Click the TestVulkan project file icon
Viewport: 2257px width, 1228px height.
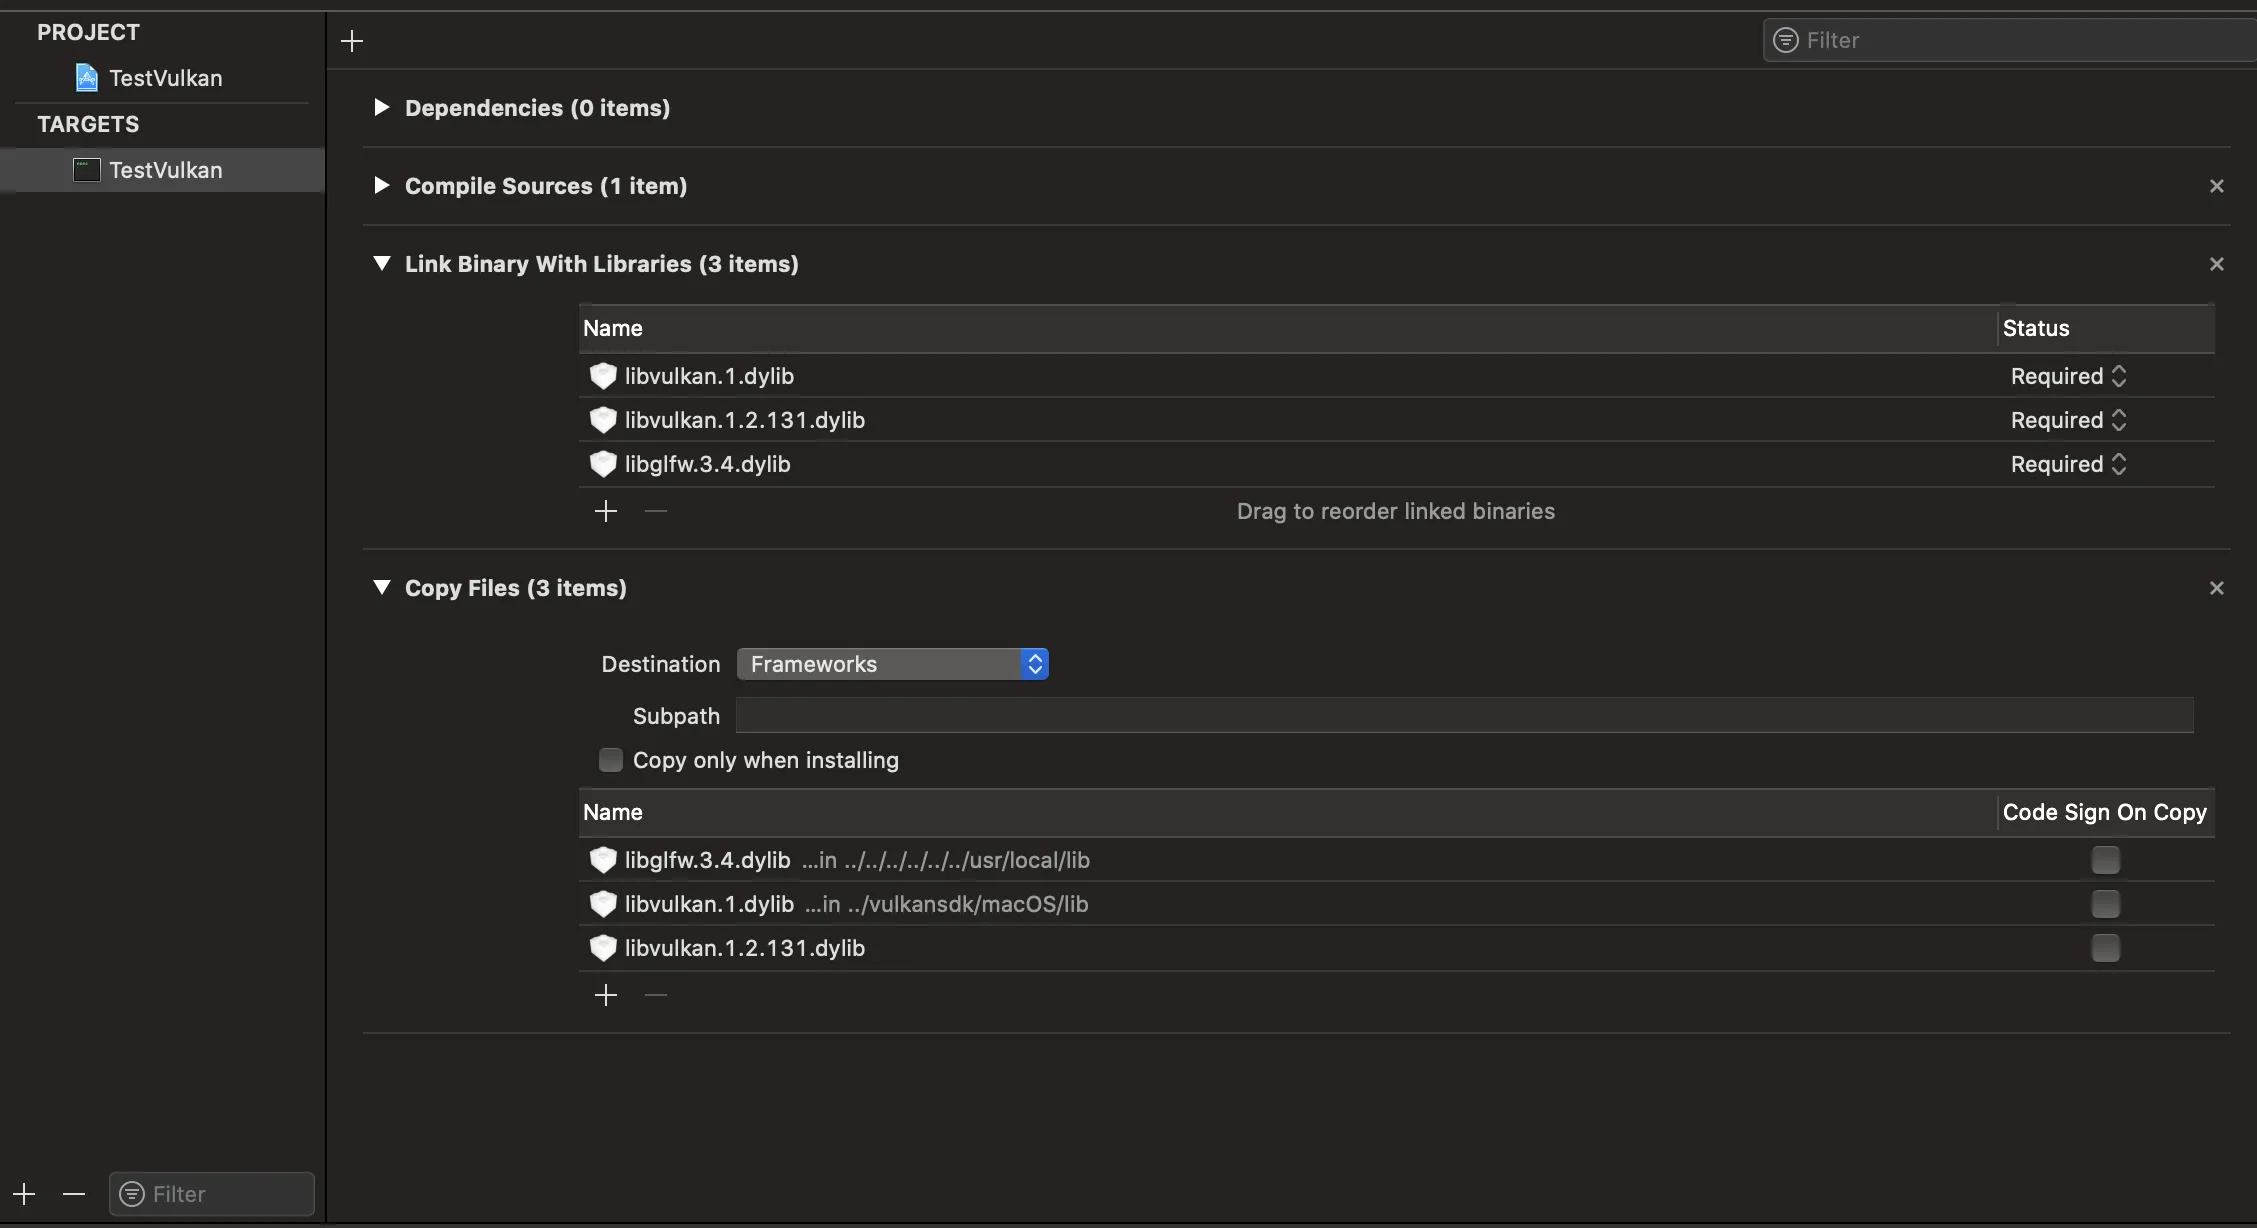click(87, 78)
